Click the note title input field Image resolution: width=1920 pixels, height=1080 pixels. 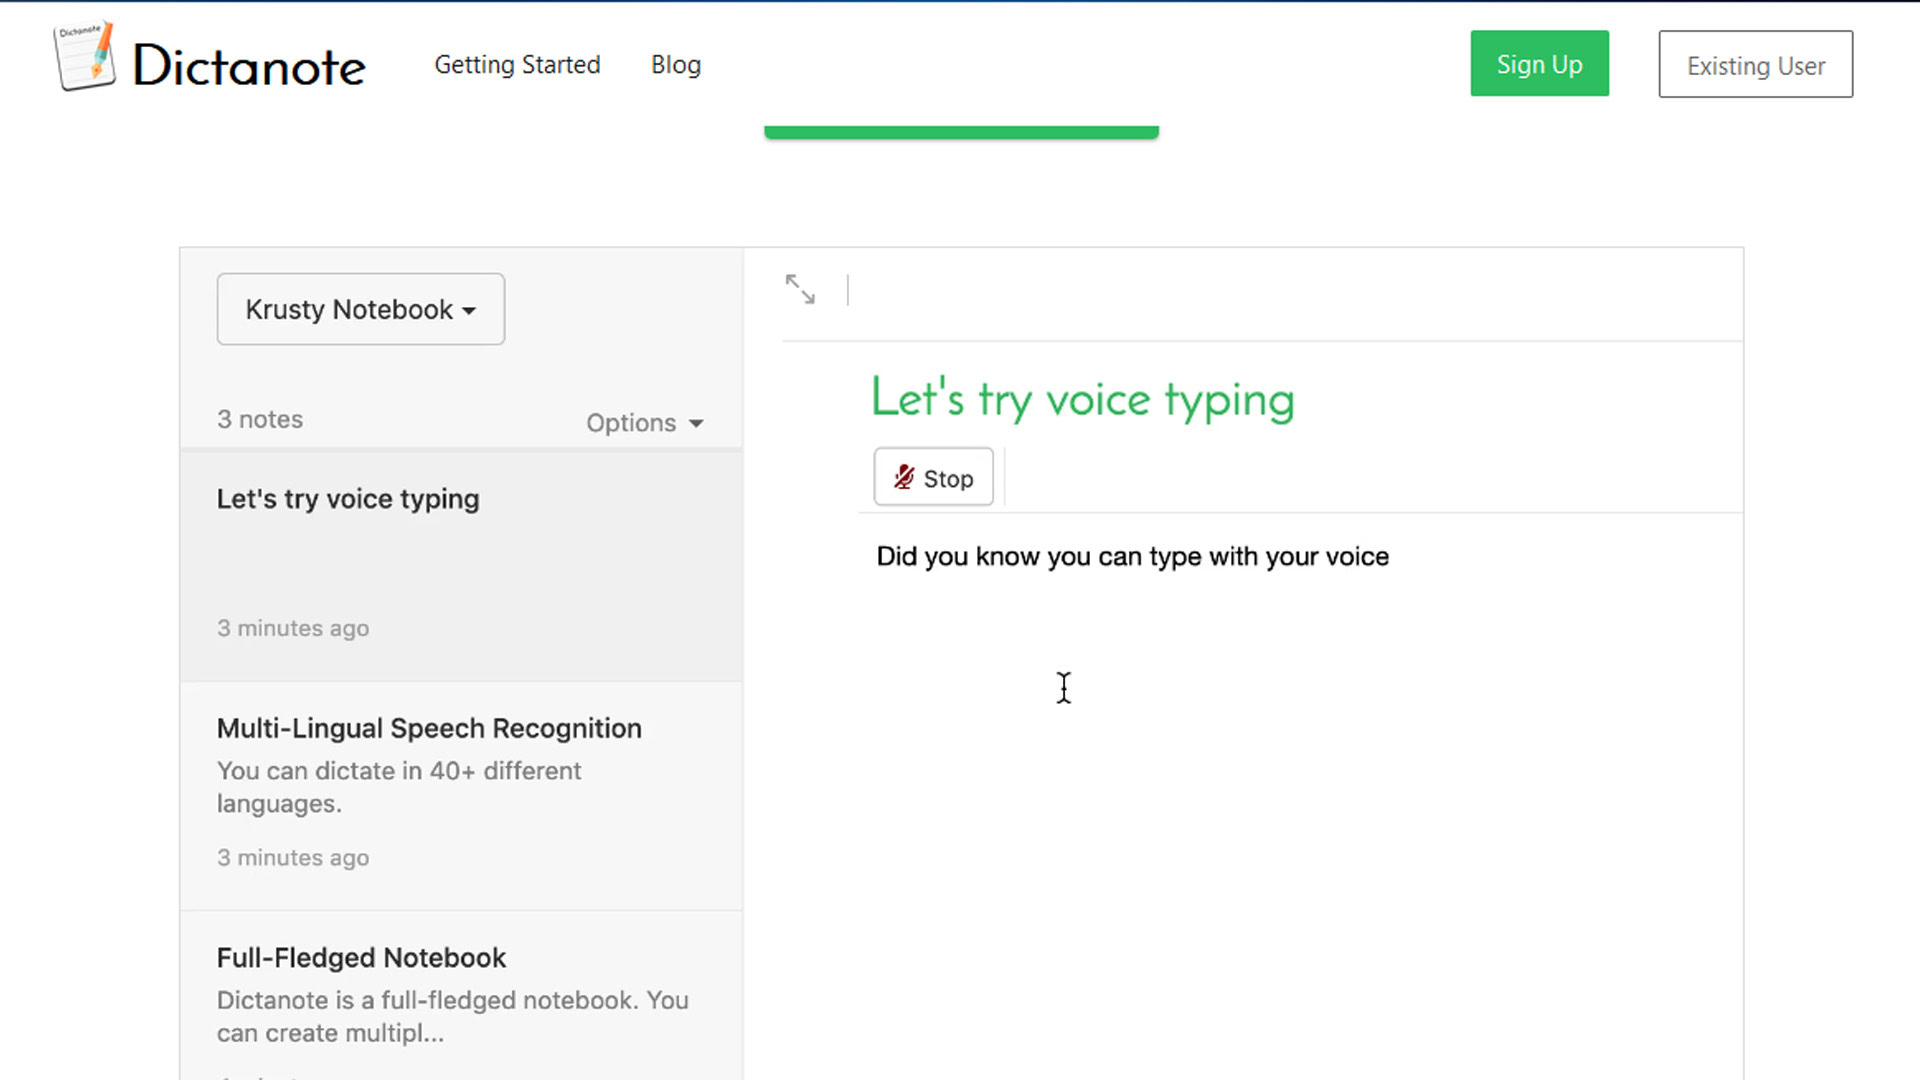click(x=1081, y=400)
